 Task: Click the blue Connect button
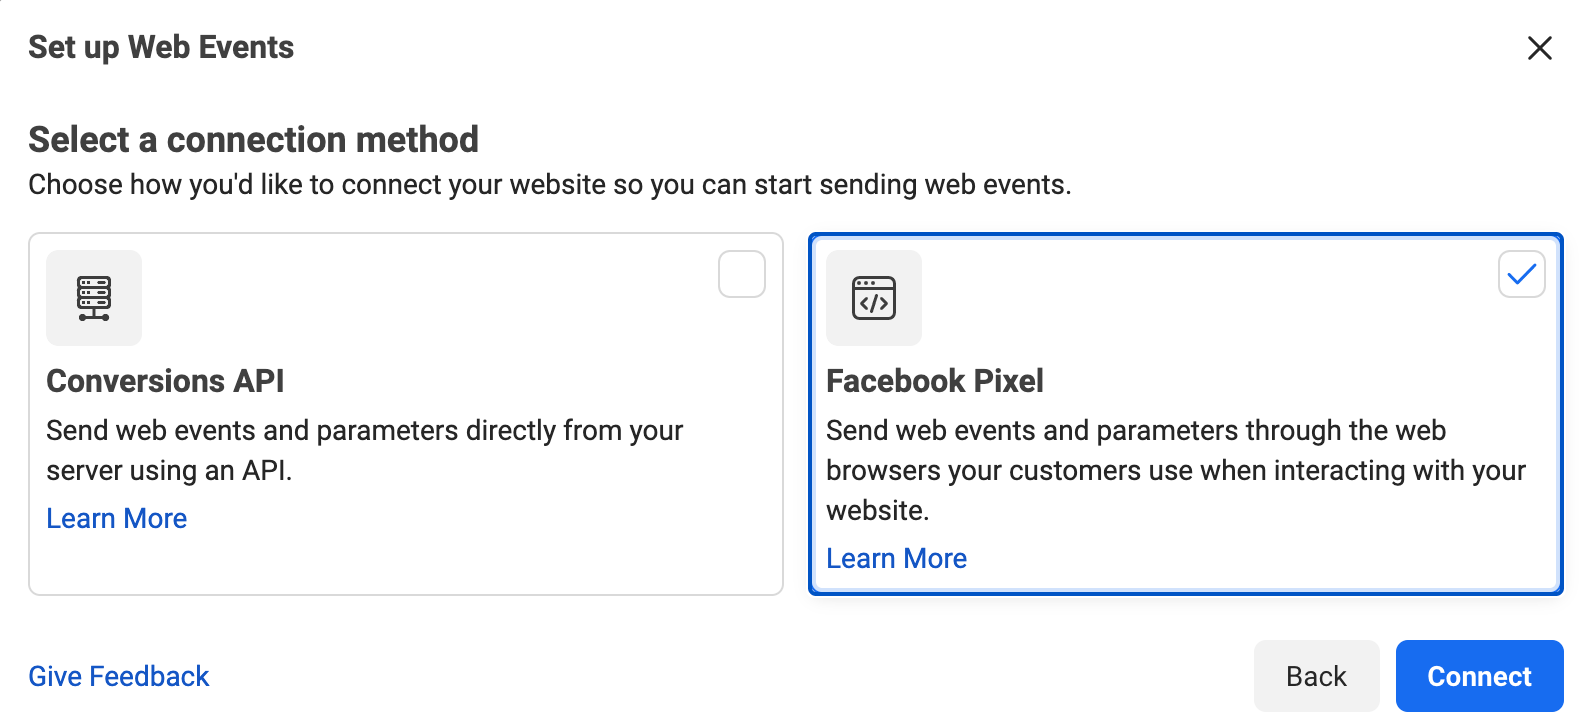pyautogui.click(x=1480, y=676)
